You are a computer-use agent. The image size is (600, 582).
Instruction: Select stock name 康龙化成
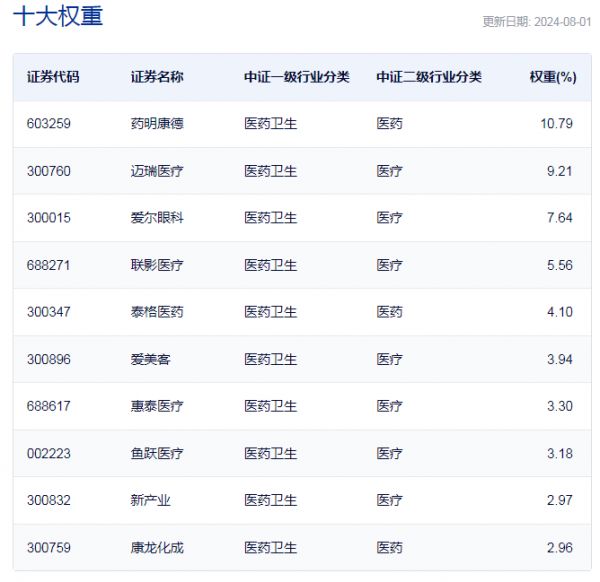click(x=157, y=548)
